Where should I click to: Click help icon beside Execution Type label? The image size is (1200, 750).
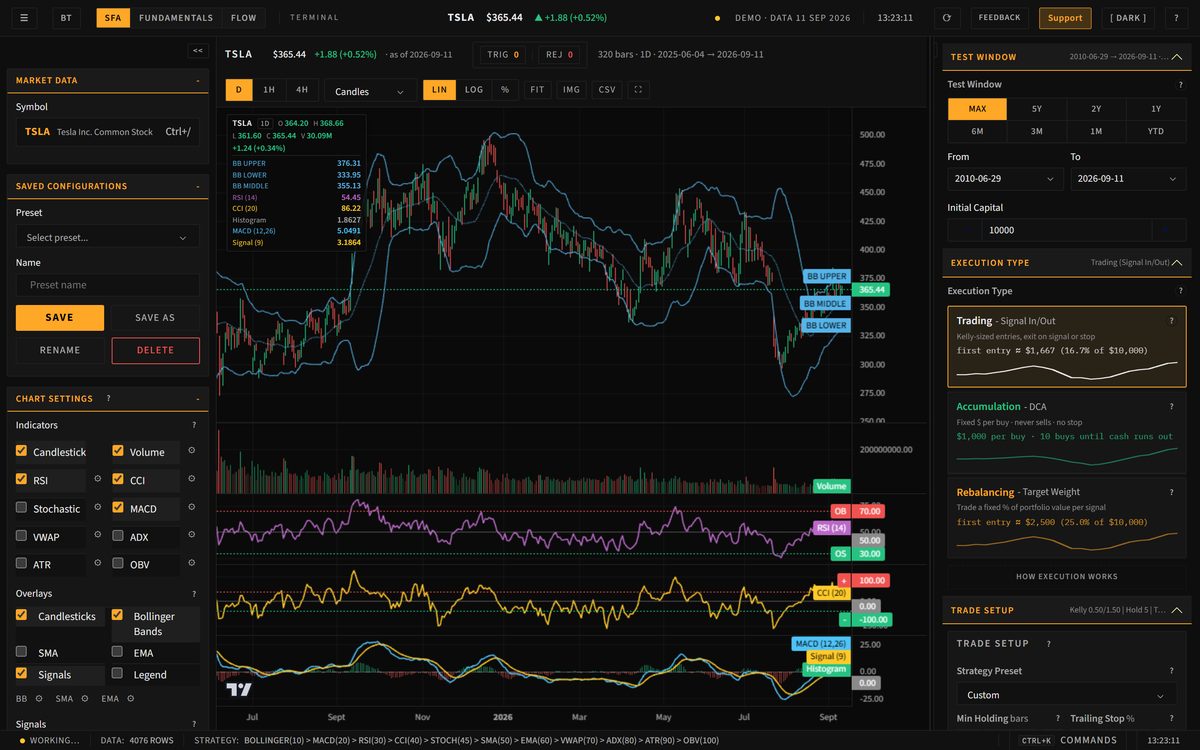pyautogui.click(x=1180, y=291)
